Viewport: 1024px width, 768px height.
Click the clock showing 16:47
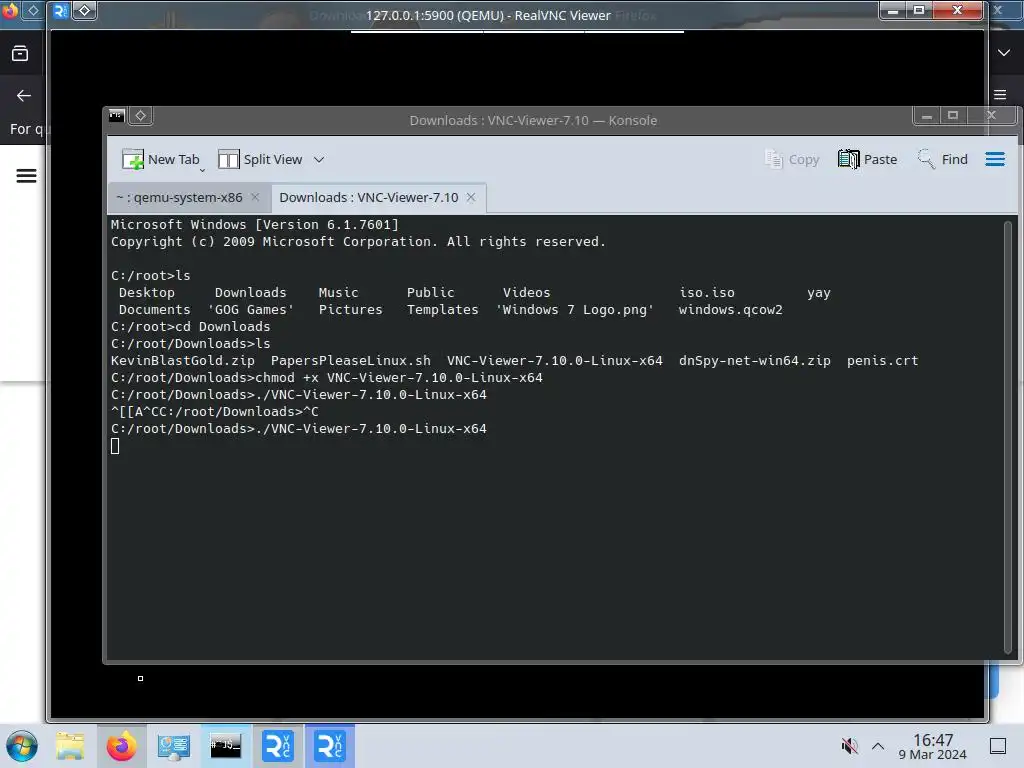click(932, 746)
